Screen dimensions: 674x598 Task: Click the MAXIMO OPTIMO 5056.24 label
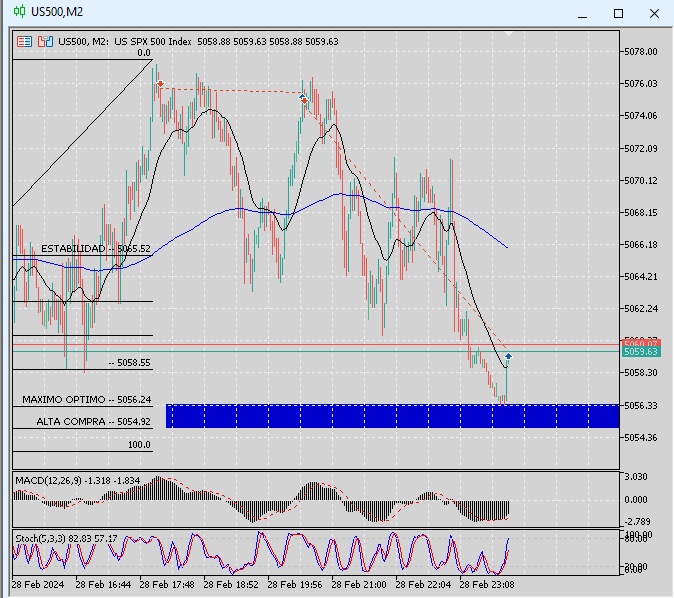point(86,399)
